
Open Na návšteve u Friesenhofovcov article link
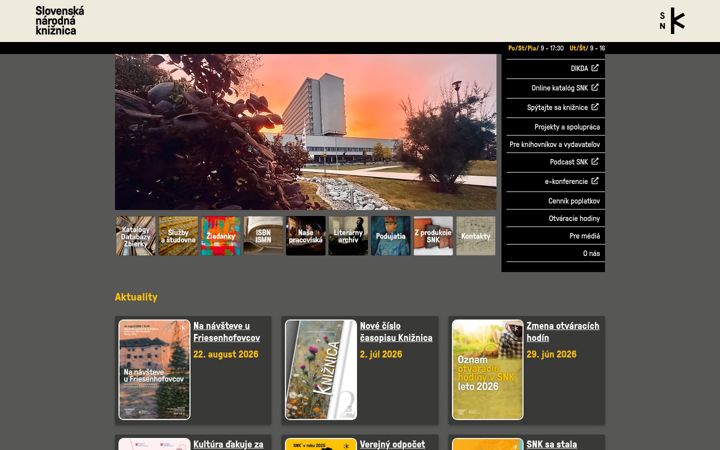pos(226,332)
